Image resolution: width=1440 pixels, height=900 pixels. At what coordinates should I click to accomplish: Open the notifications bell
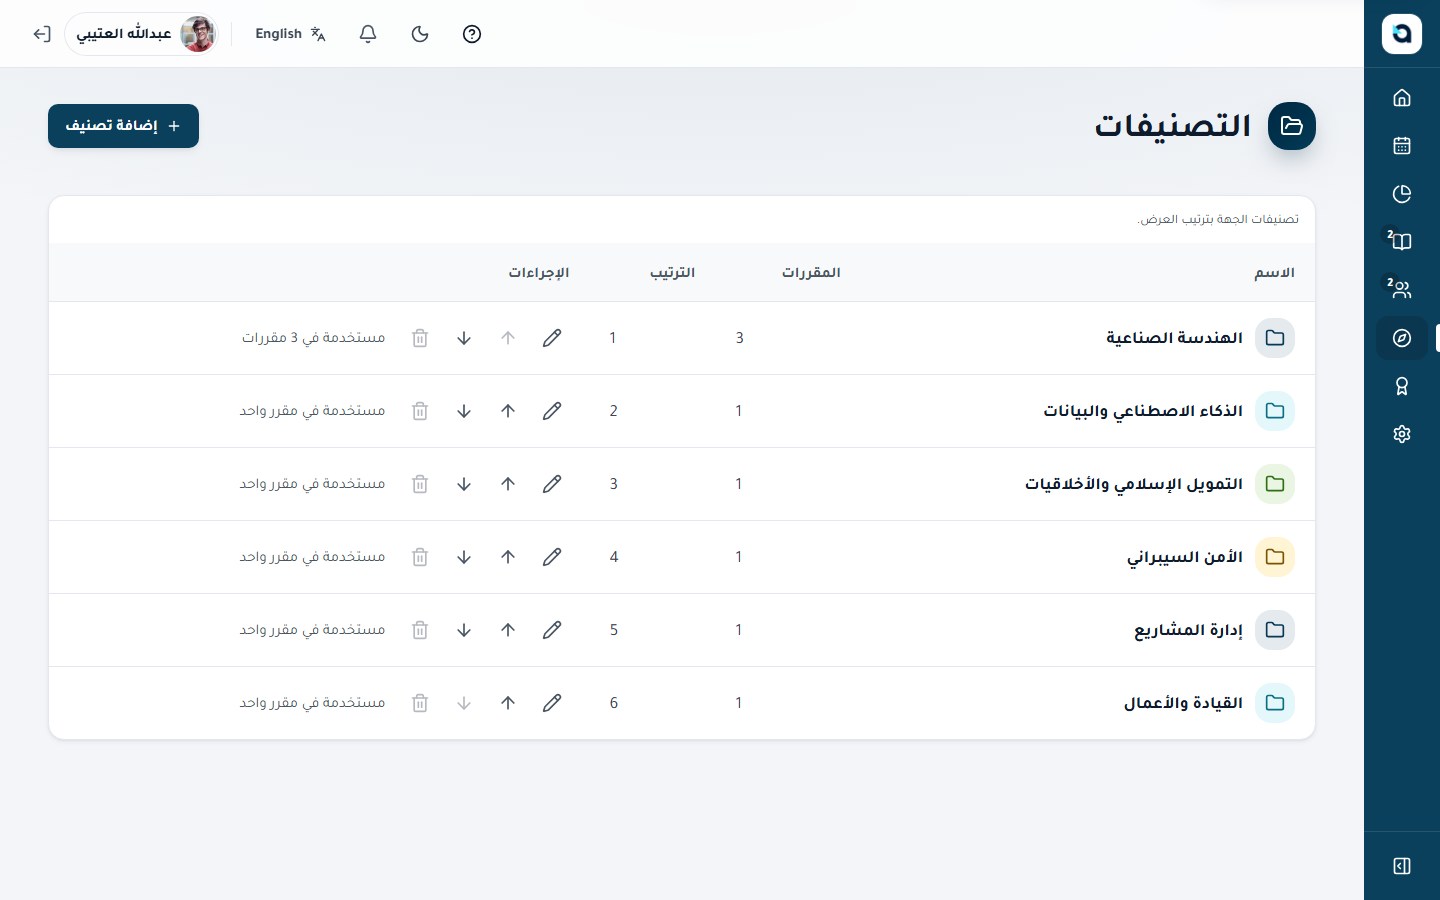coord(368,34)
